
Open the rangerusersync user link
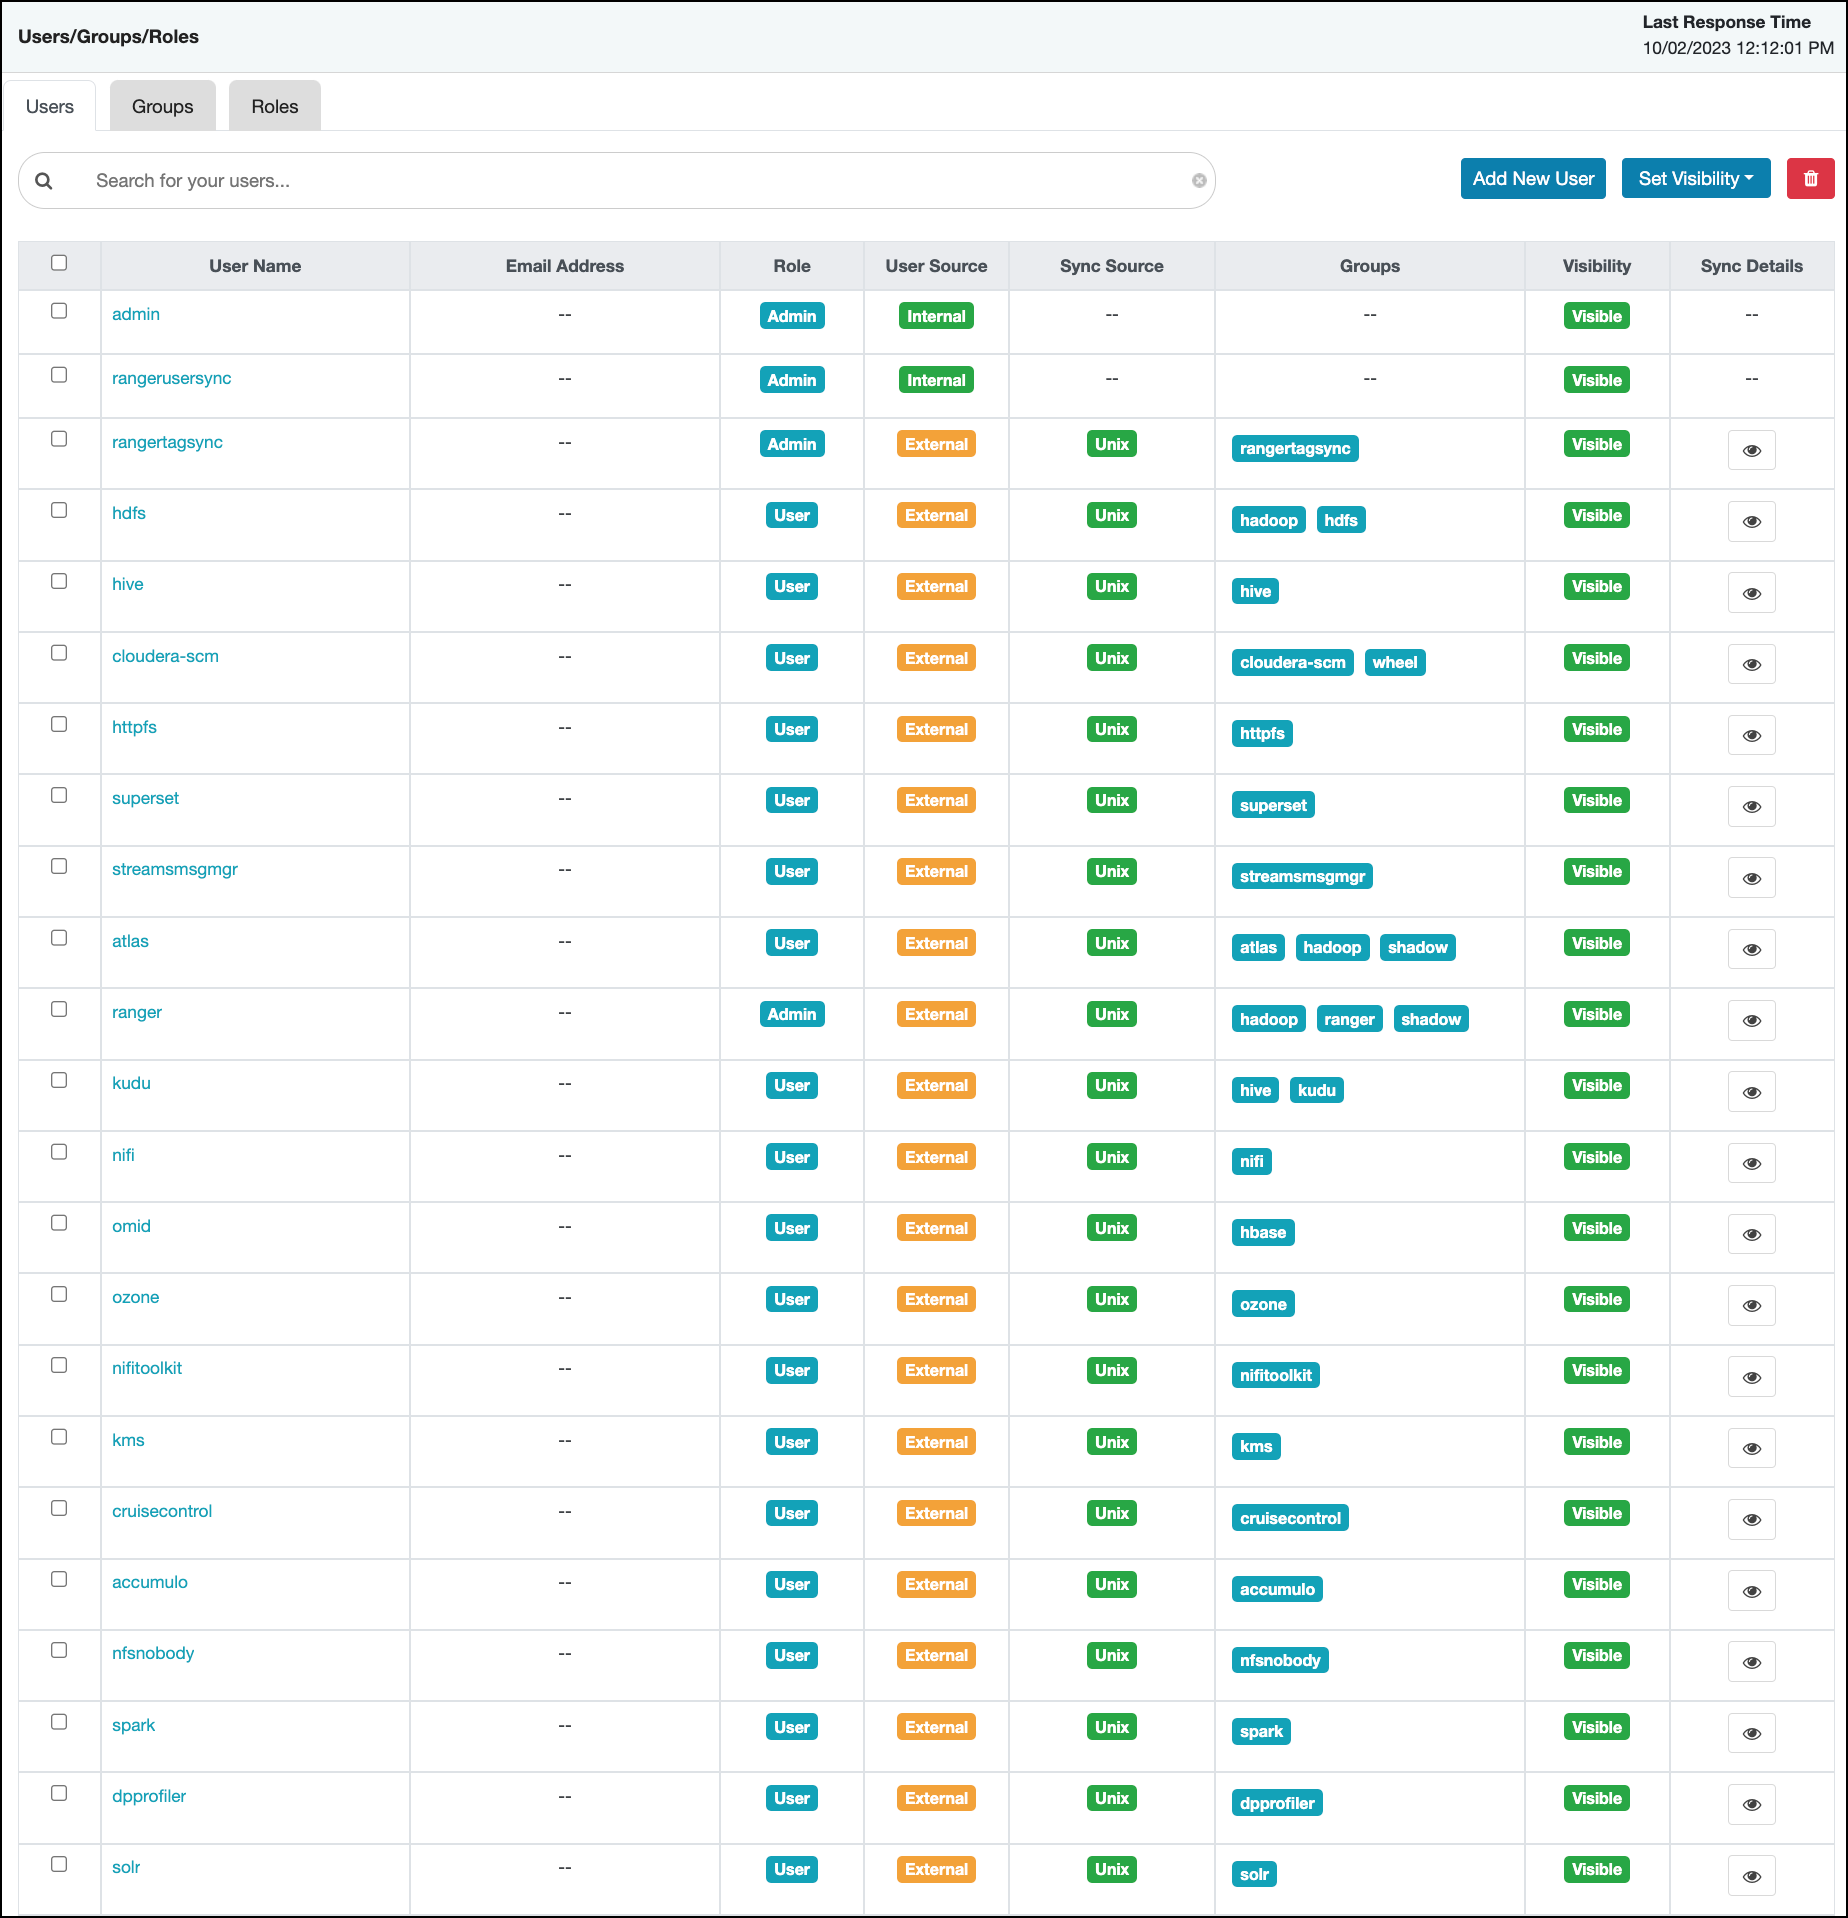pyautogui.click(x=171, y=378)
